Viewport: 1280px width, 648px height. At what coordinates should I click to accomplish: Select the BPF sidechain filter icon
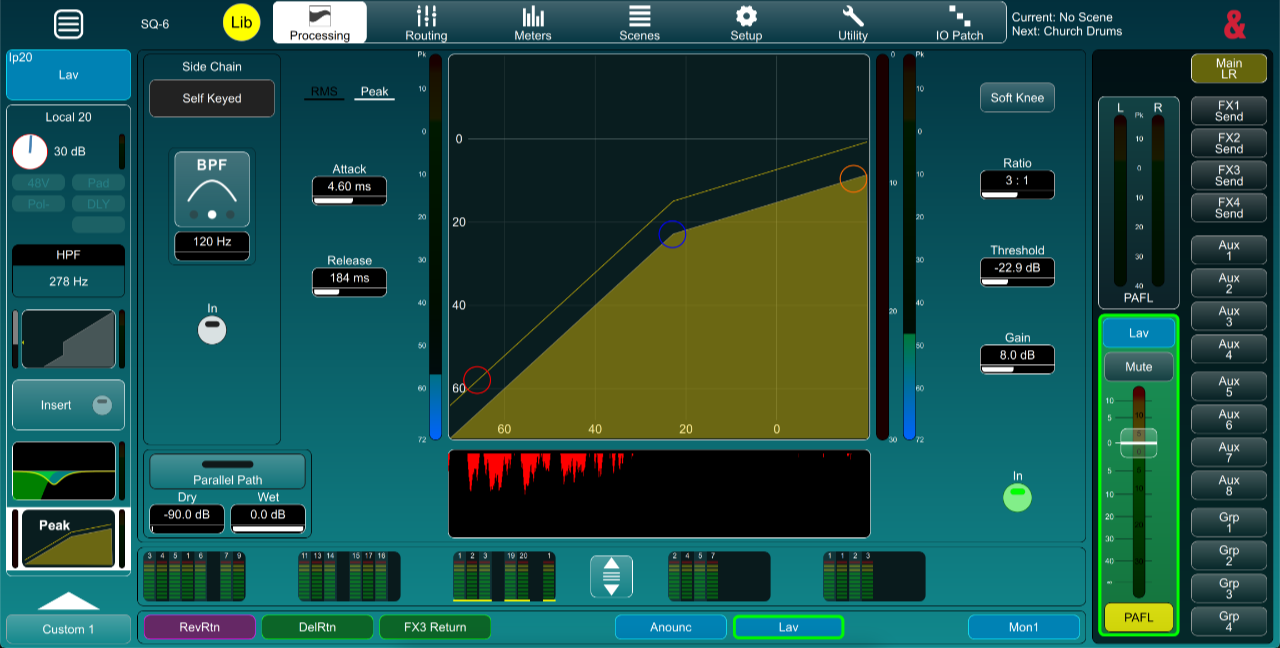[212, 189]
